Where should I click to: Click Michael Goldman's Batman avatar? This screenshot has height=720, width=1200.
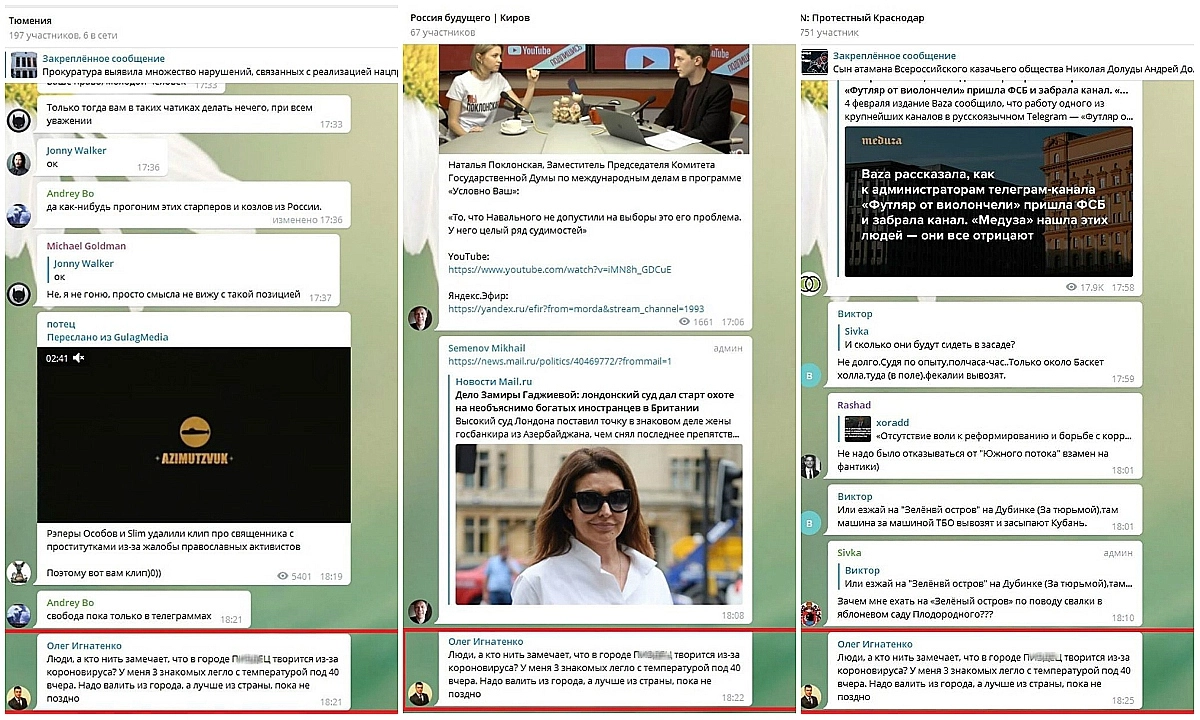tap(18, 293)
